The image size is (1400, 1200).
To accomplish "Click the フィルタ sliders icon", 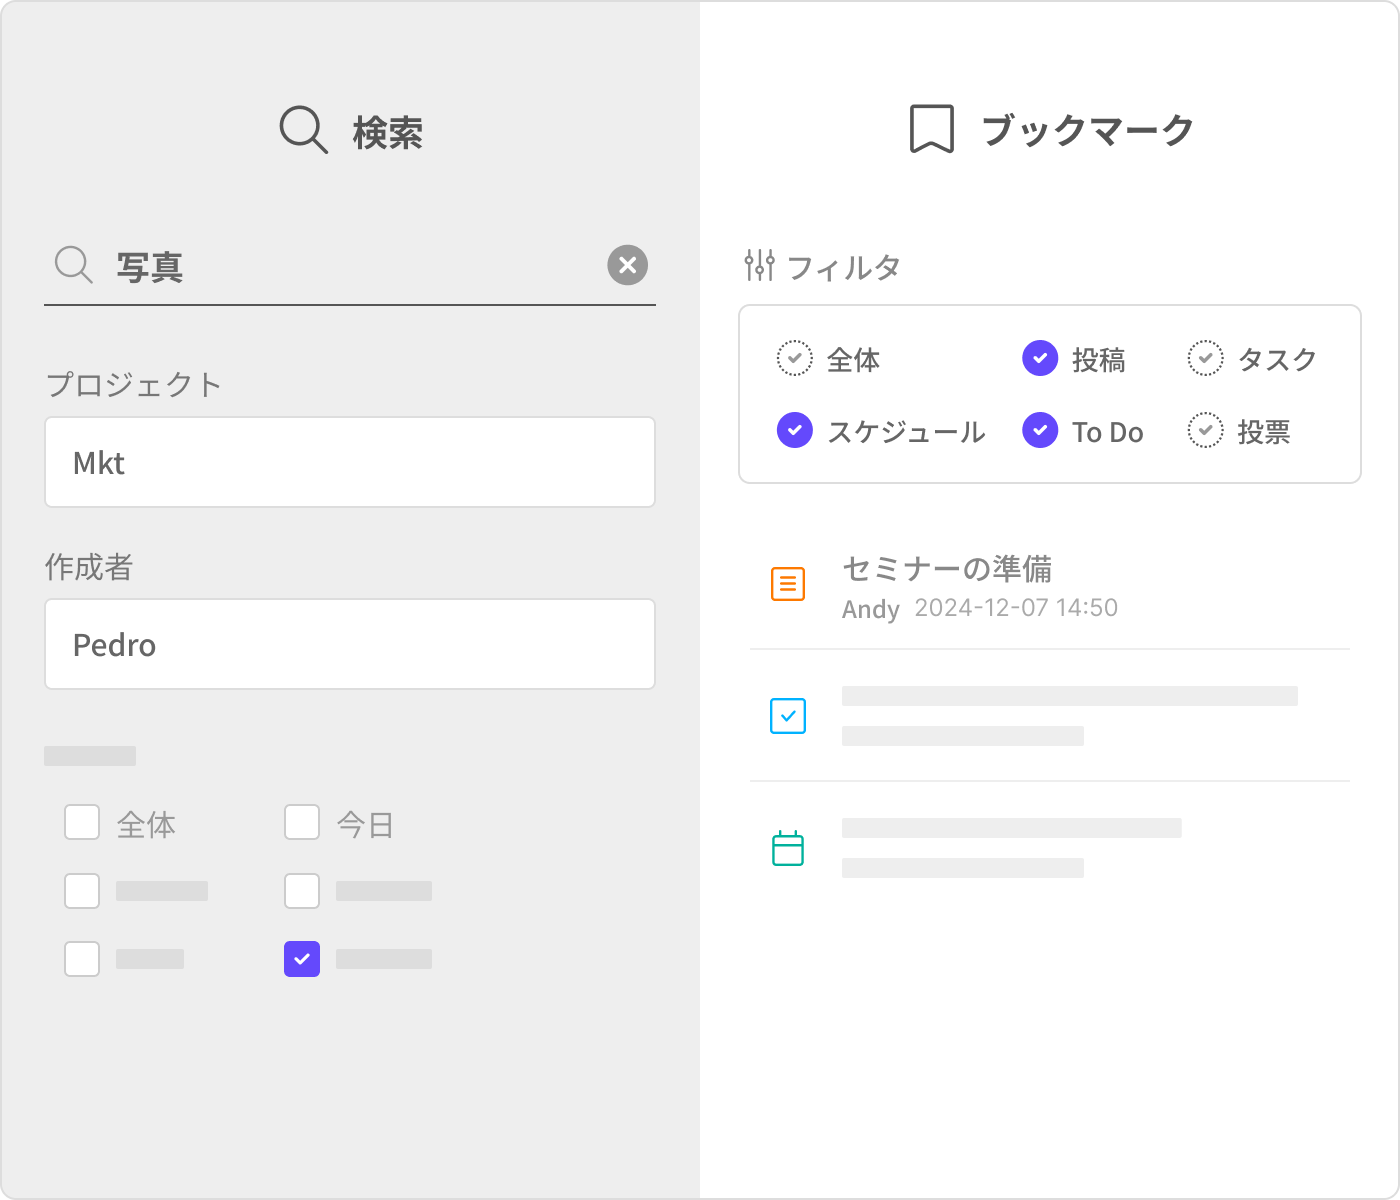I will [759, 266].
